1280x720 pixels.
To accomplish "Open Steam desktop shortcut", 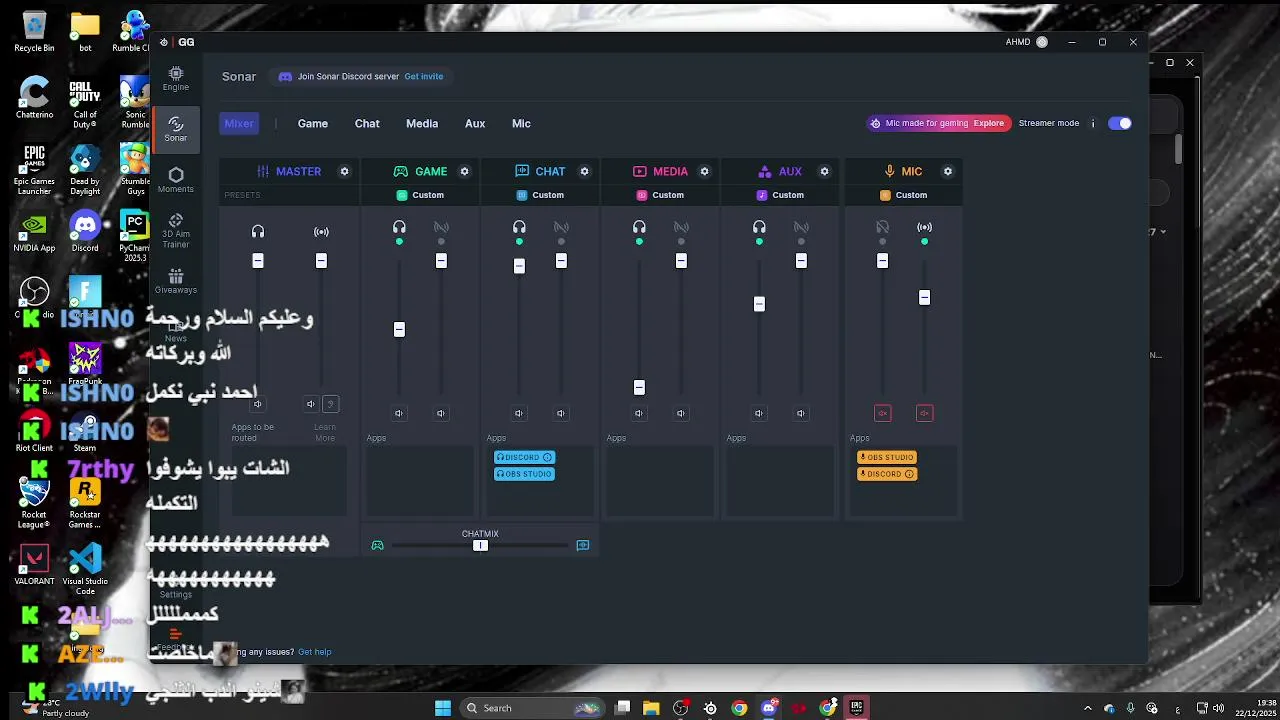I will (x=85, y=434).
